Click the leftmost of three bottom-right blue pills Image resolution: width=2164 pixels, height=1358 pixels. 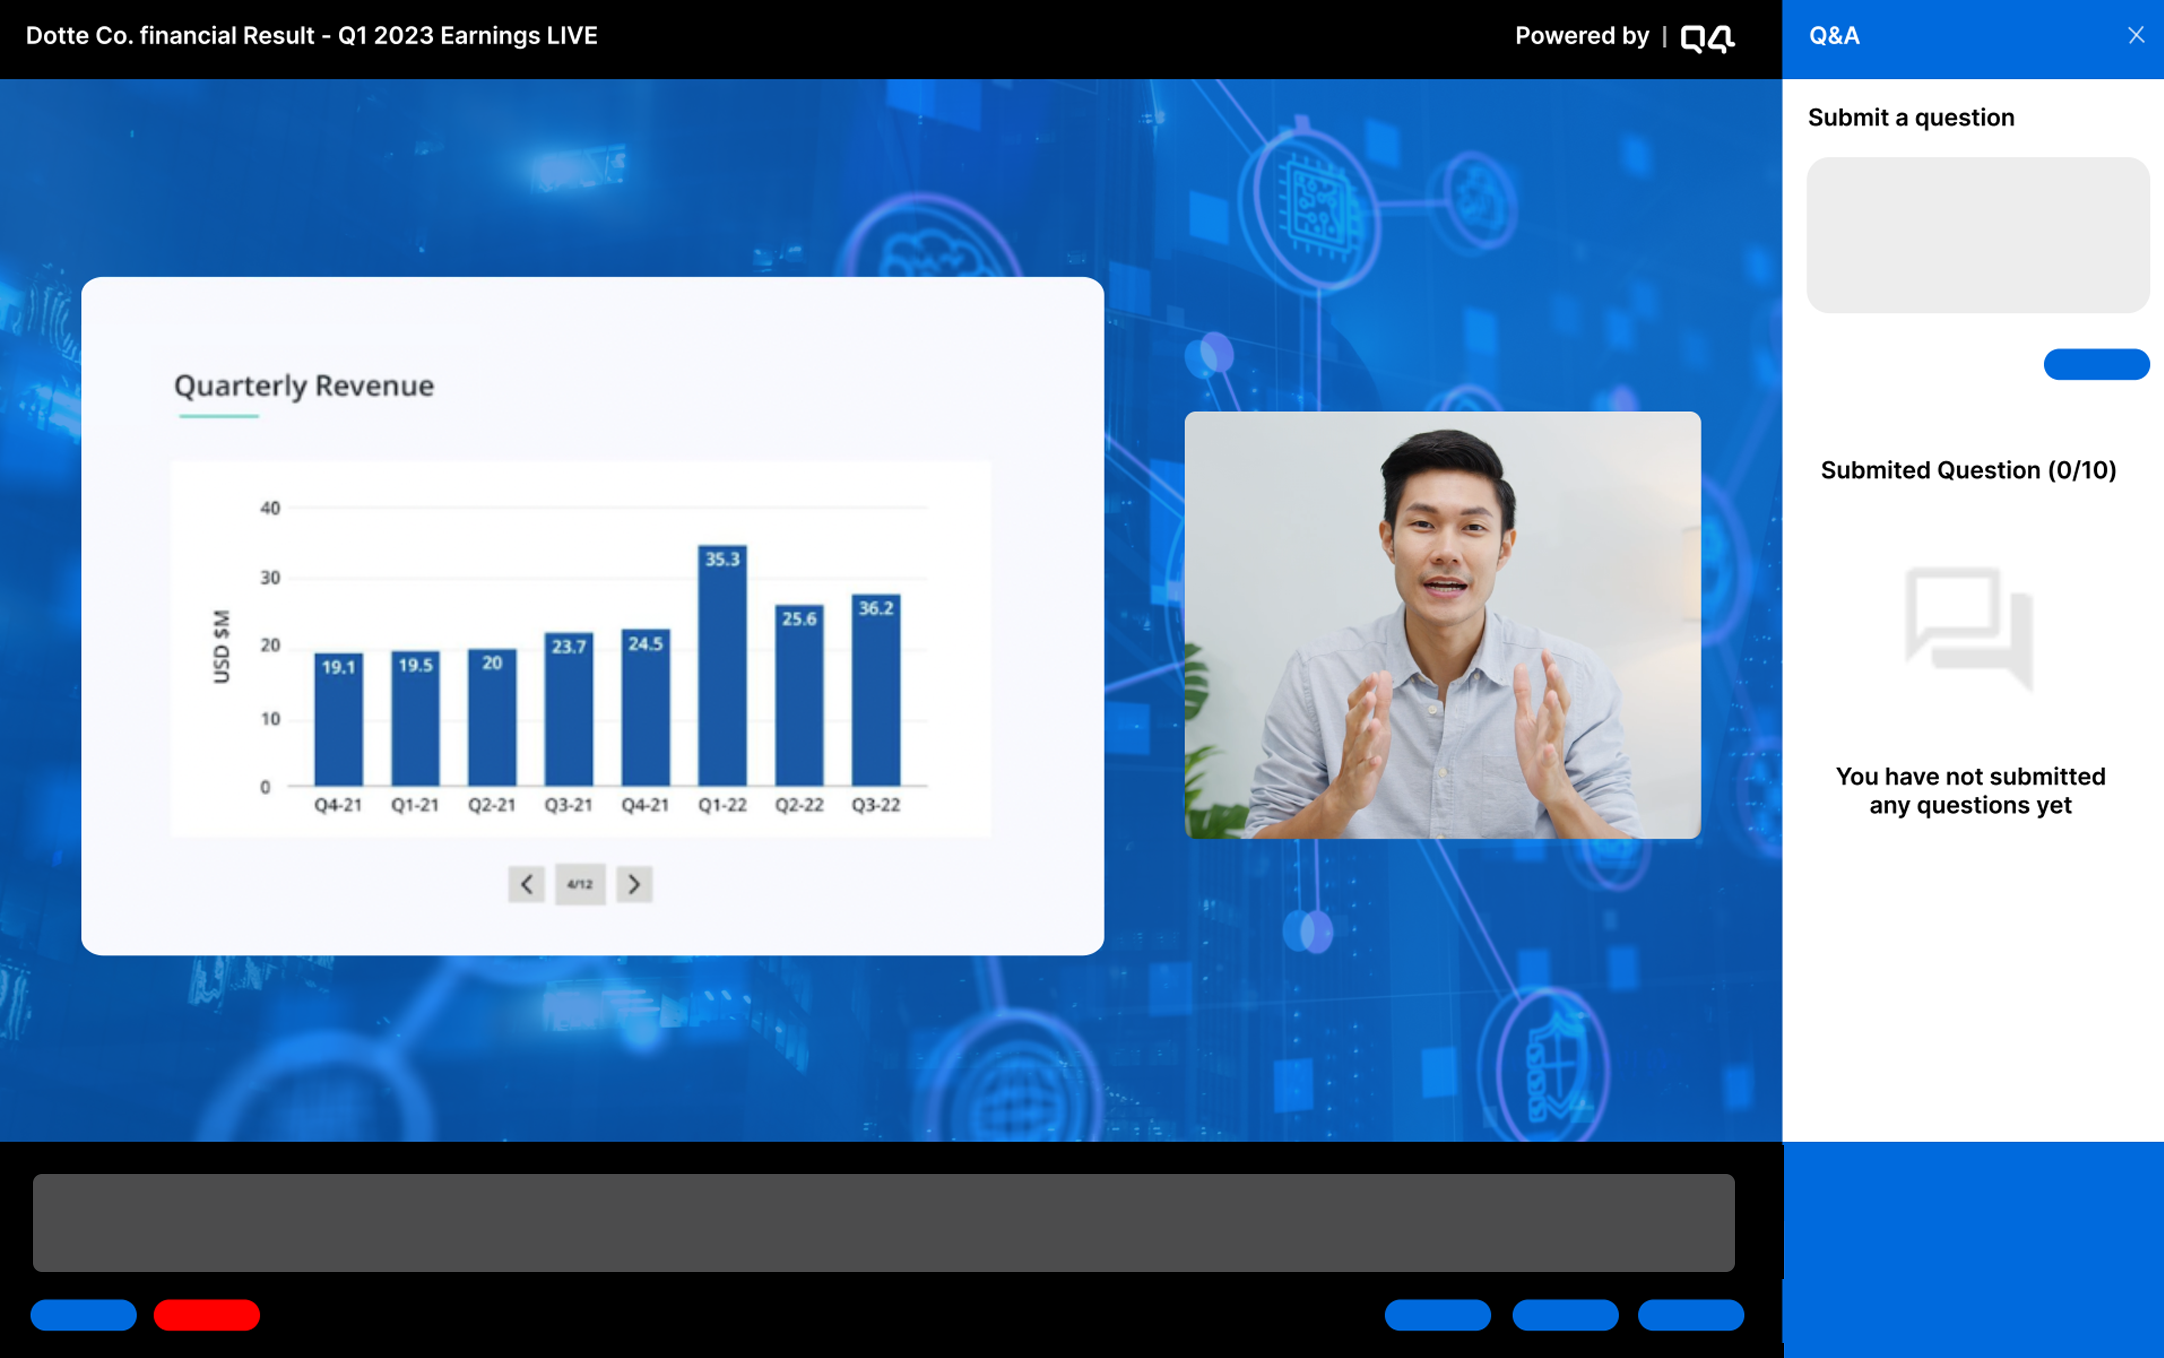[x=1437, y=1314]
